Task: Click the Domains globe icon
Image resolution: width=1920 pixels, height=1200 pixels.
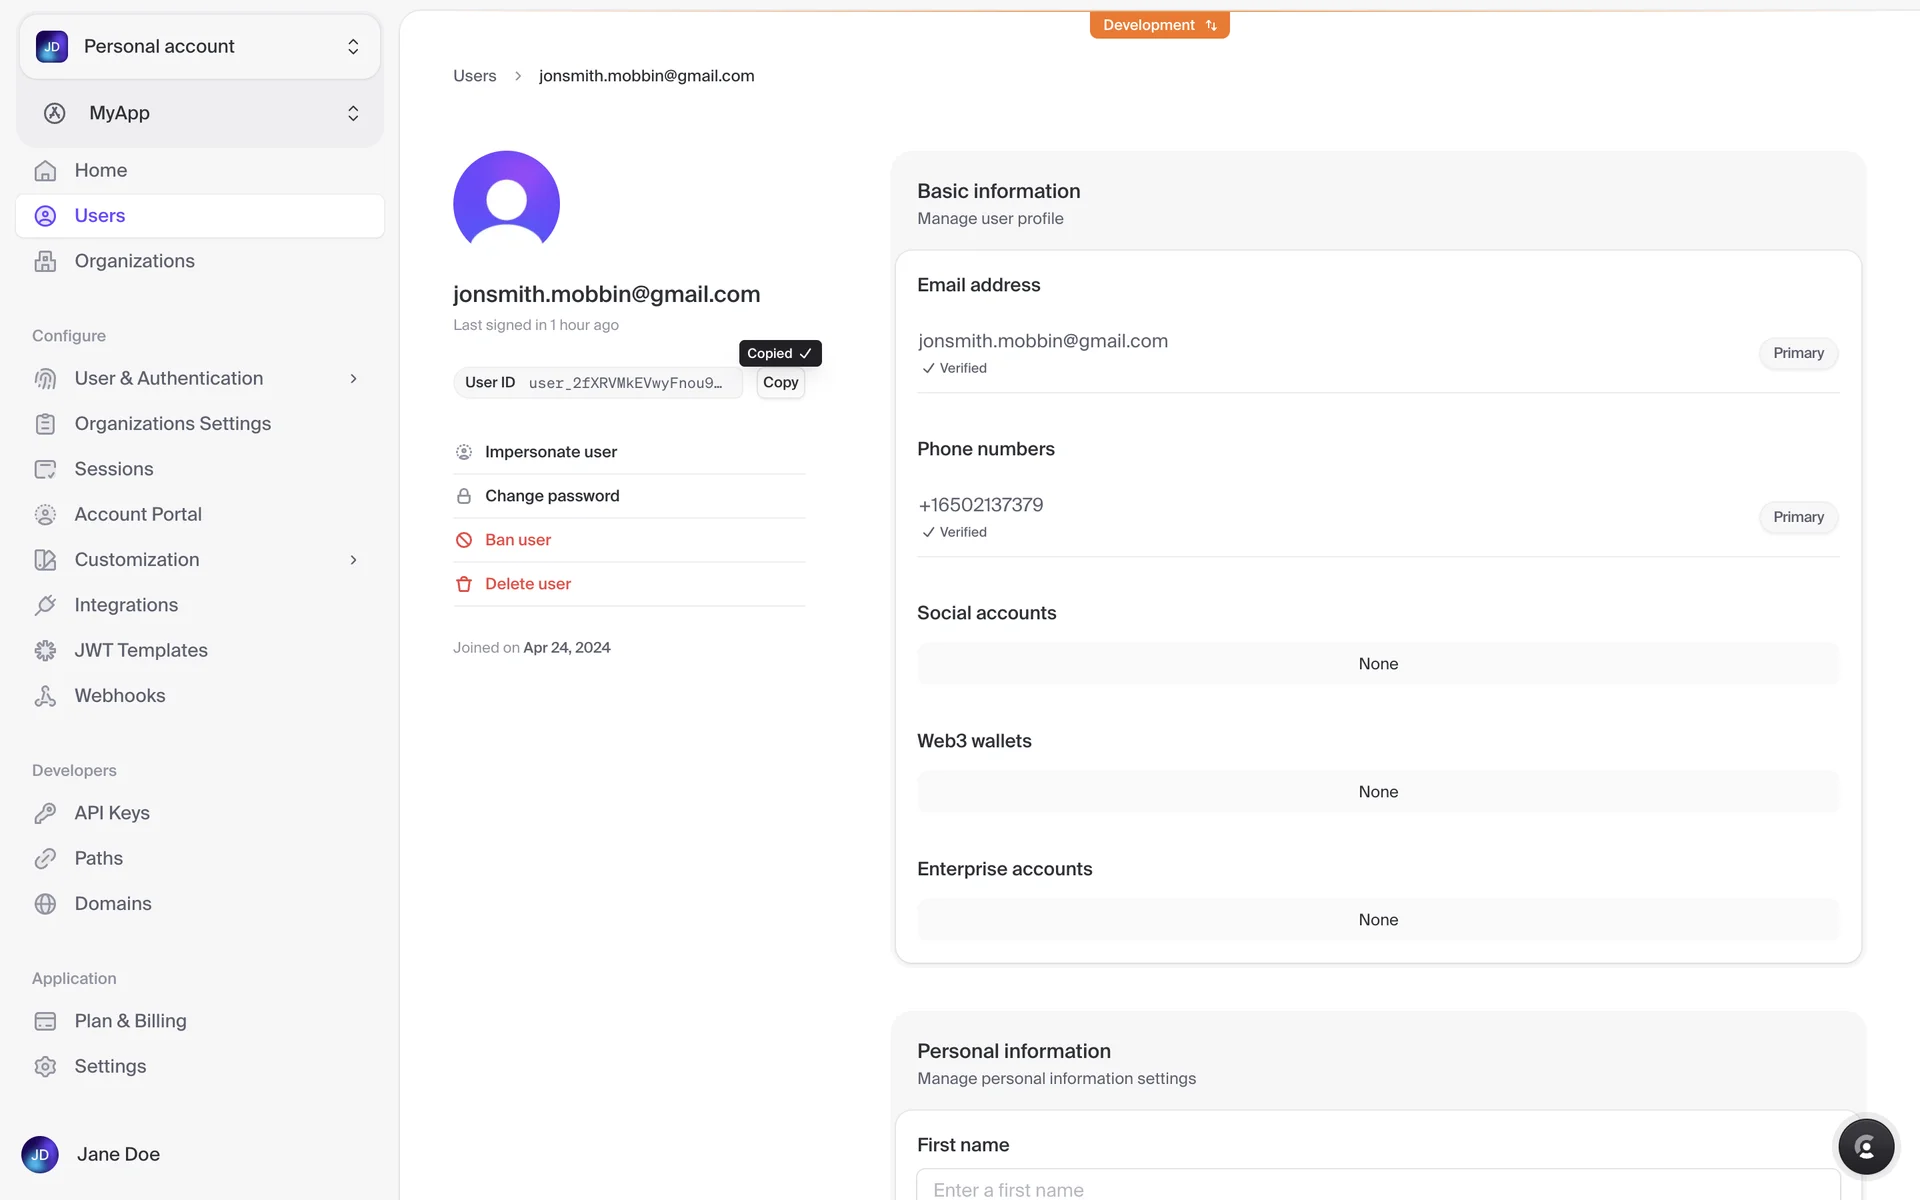Action: 45,904
